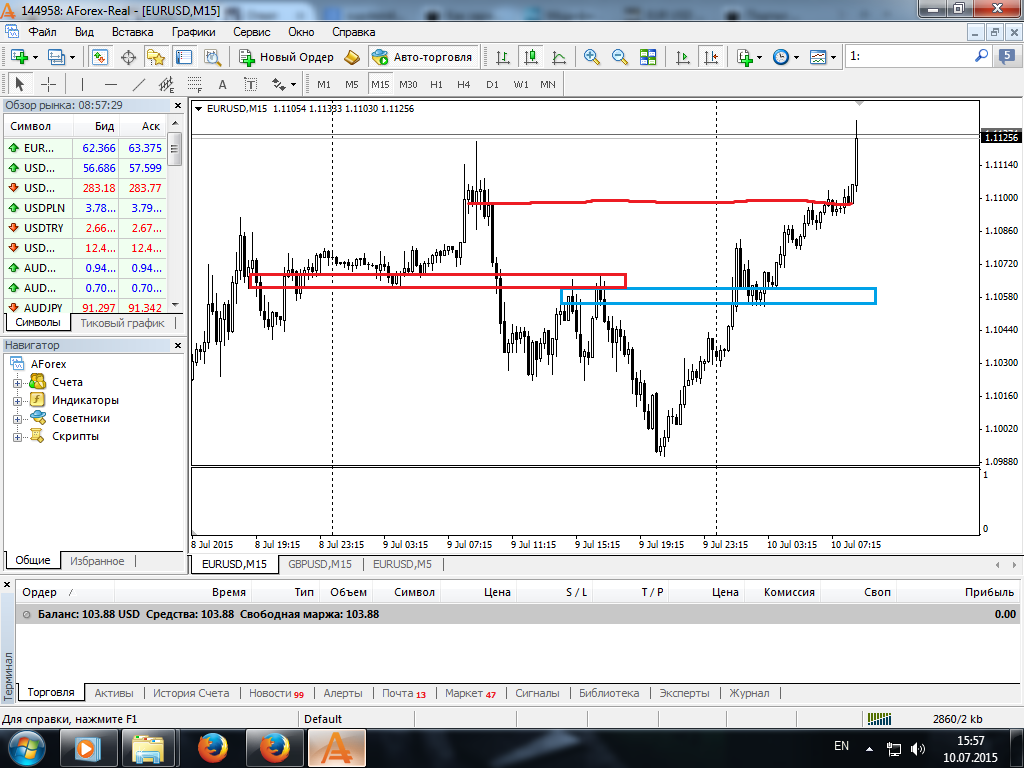
Task: Click the Zoom In magnifier icon
Action: pos(592,57)
